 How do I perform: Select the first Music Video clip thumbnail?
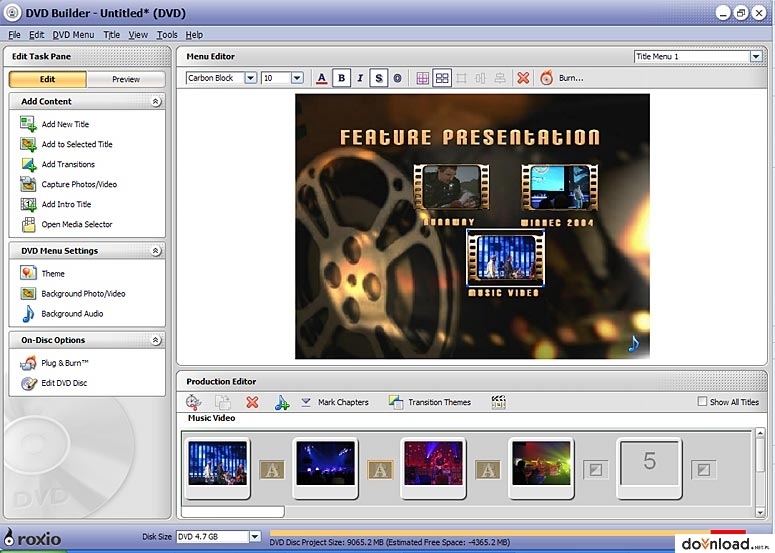coord(217,468)
